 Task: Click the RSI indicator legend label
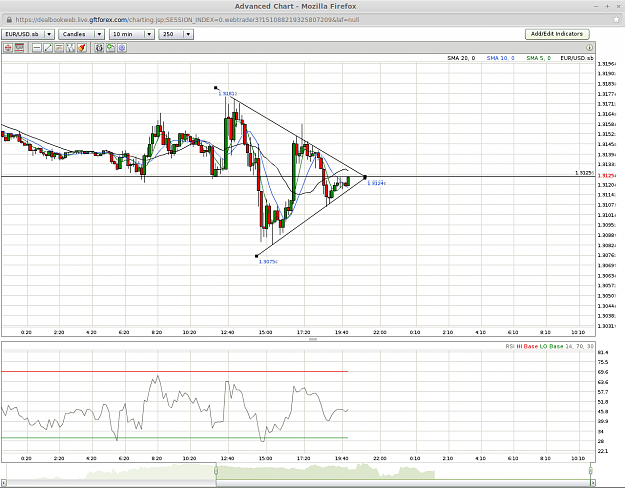[510, 346]
